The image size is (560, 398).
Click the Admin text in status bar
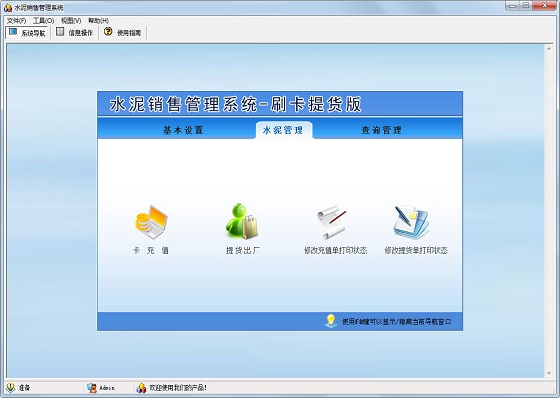pos(107,388)
